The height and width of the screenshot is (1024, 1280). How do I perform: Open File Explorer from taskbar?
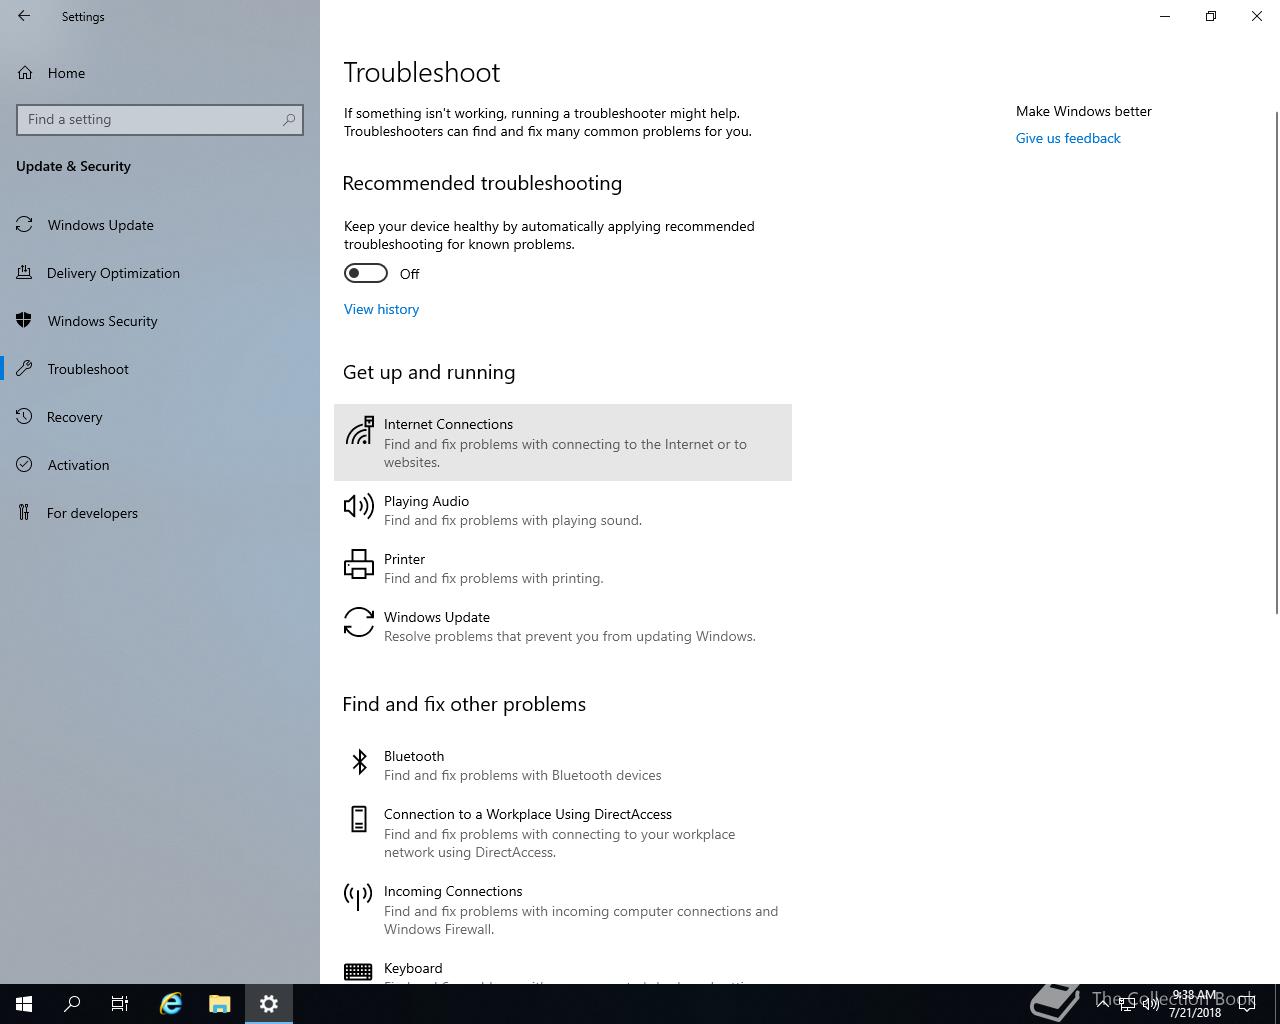coord(220,1004)
